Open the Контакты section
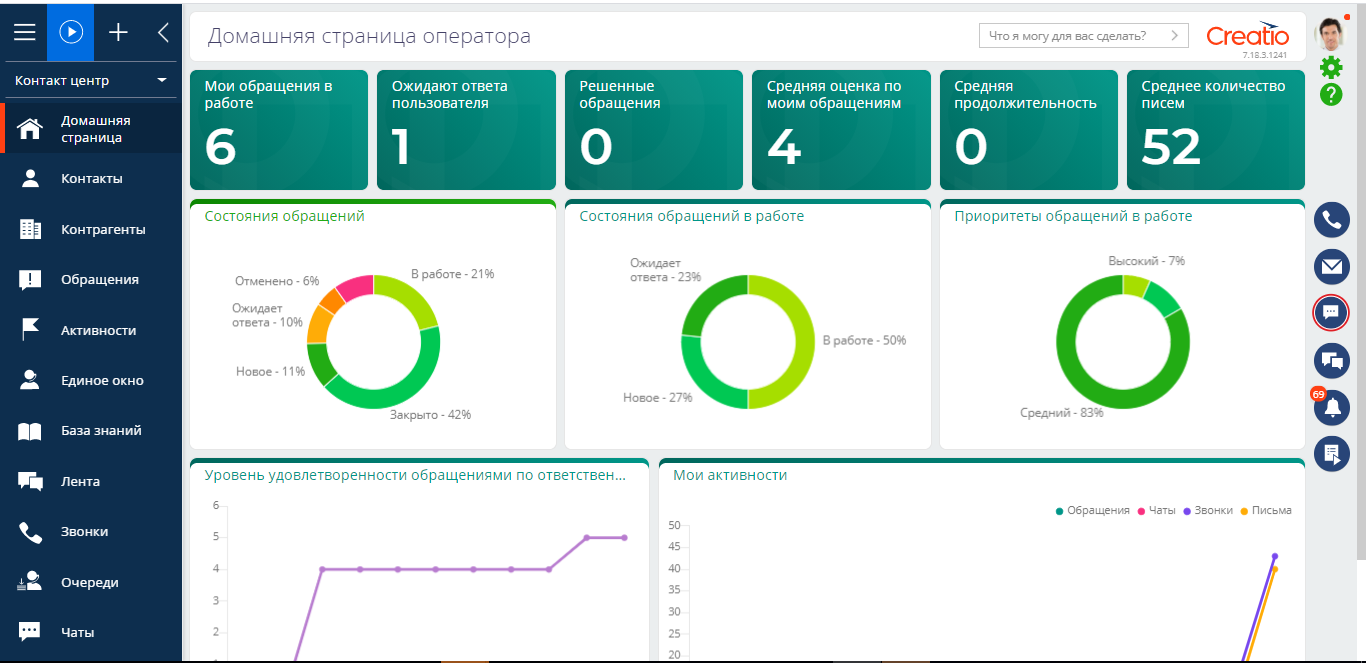This screenshot has width=1366, height=663. 91,179
